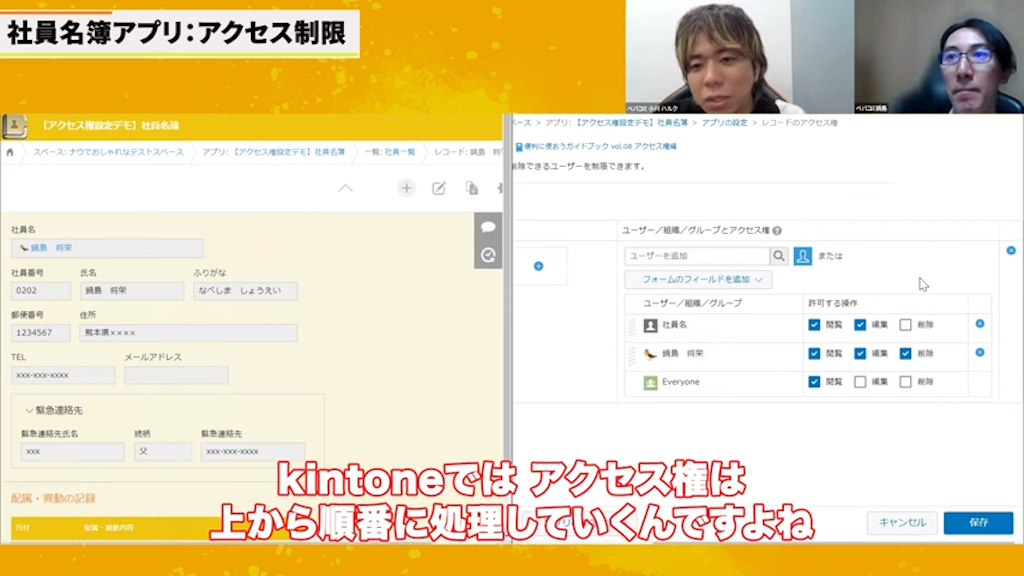Select the edit record pencil icon
This screenshot has width=1024, height=576.
click(440, 188)
